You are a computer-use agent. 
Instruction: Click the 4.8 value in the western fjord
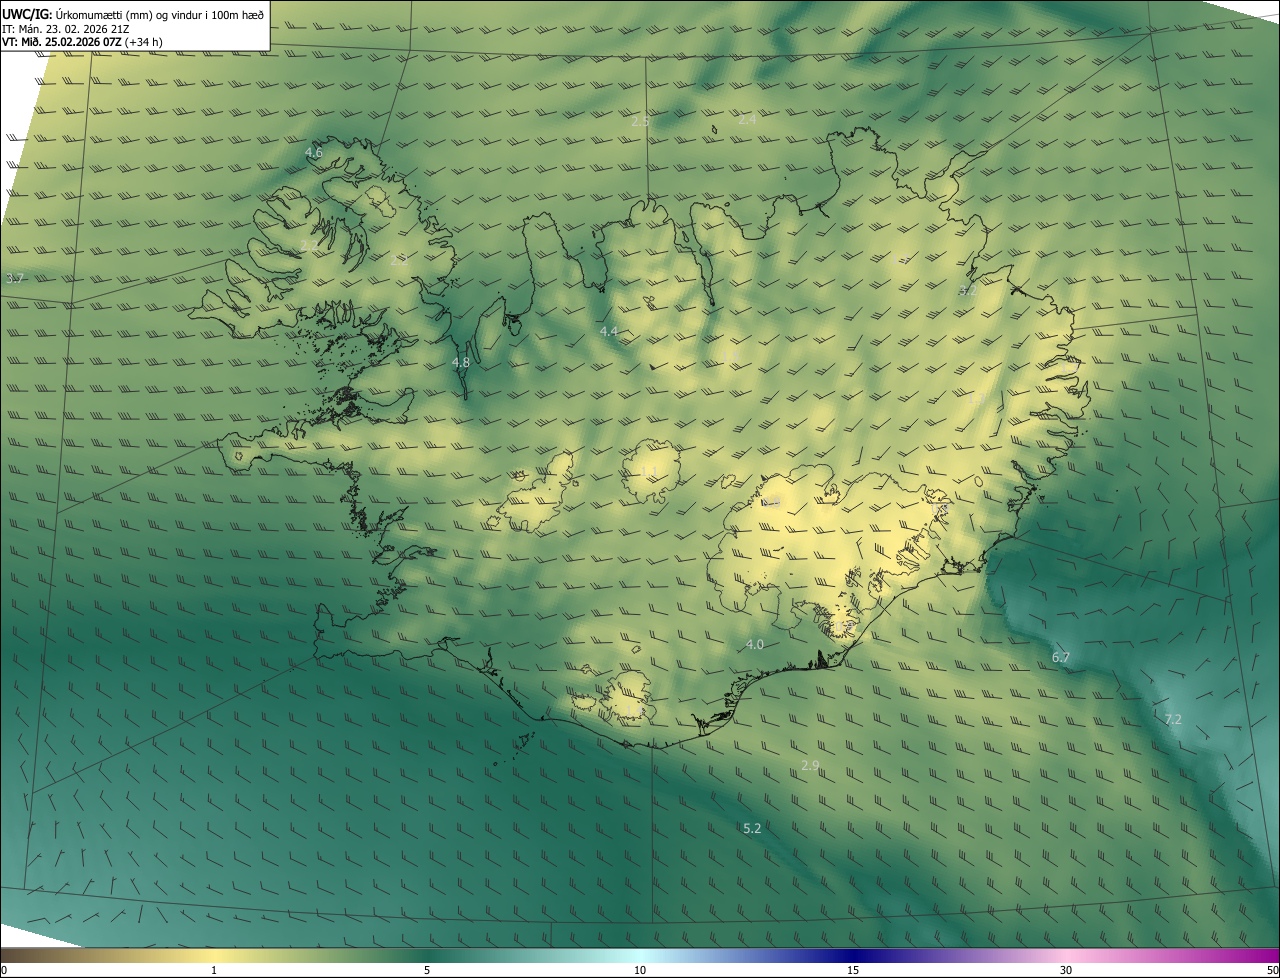[x=461, y=363]
